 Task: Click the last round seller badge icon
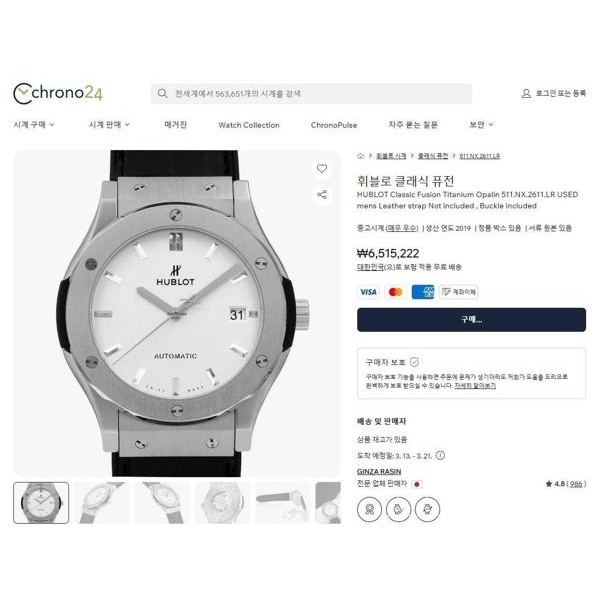pyautogui.click(x=427, y=509)
